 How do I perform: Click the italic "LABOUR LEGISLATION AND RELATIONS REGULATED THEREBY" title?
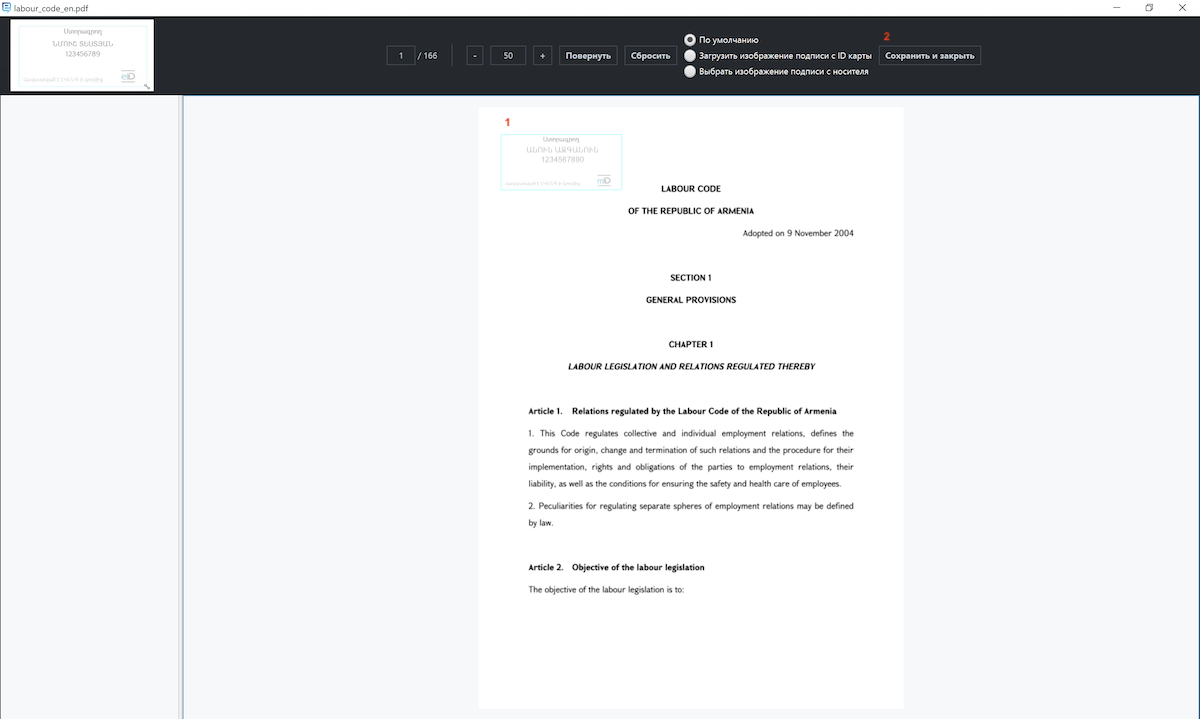click(691, 367)
